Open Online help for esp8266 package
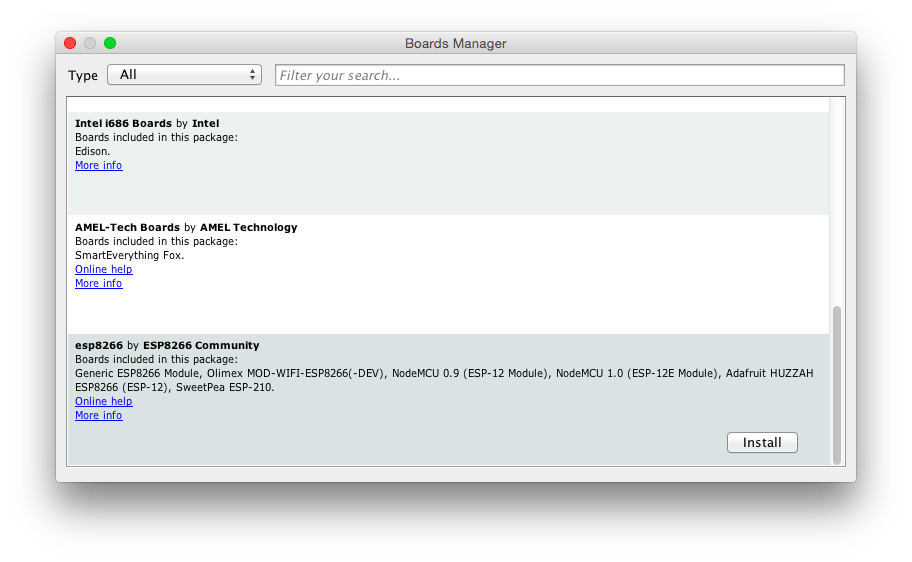912x562 pixels. (x=103, y=402)
